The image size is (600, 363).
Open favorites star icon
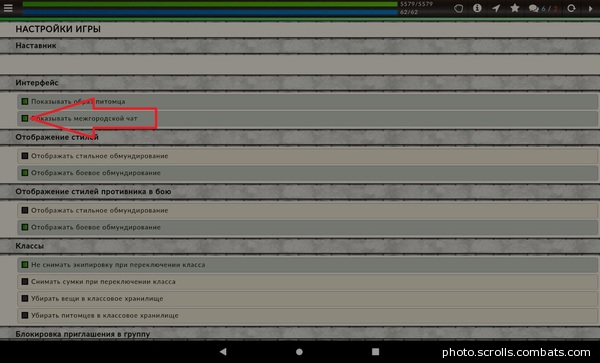click(515, 8)
